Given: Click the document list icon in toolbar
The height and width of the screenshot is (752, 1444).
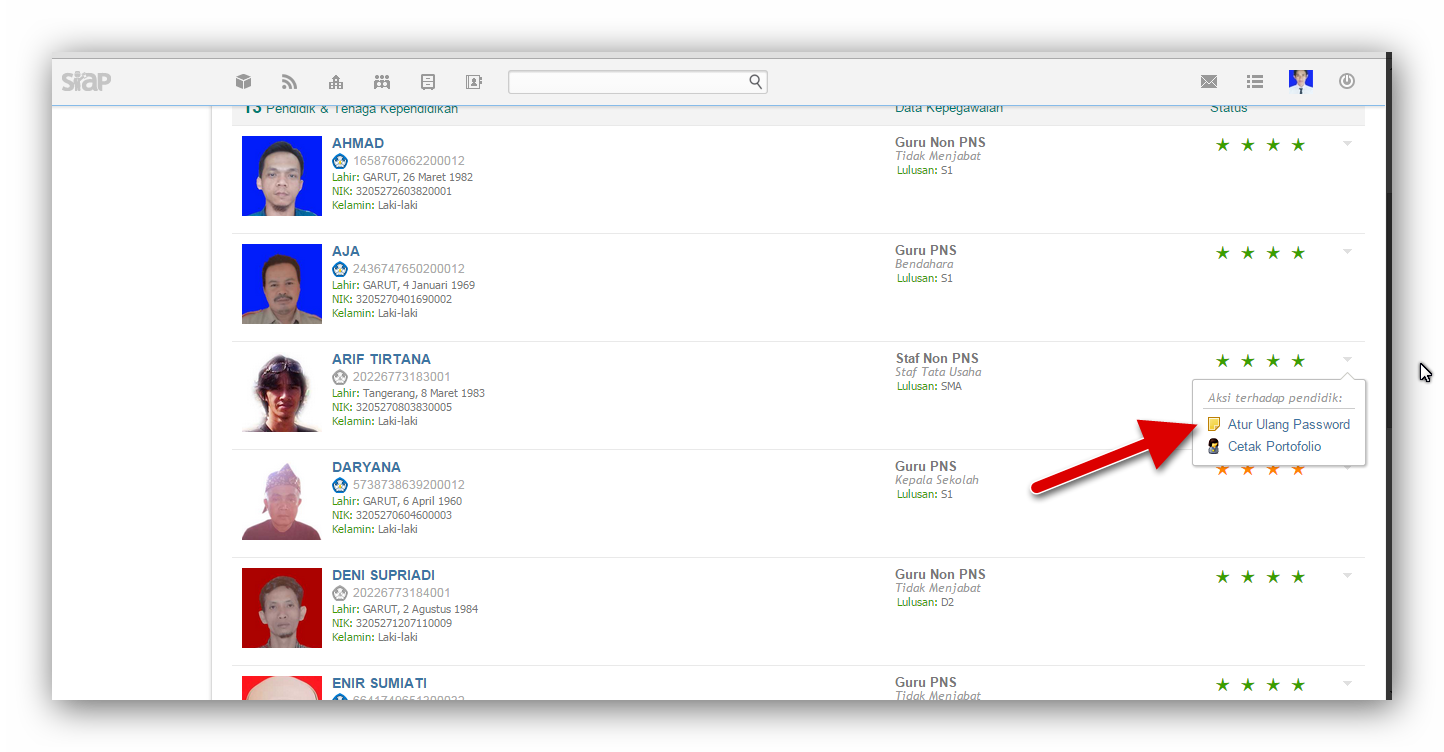Looking at the screenshot, I should tap(428, 82).
